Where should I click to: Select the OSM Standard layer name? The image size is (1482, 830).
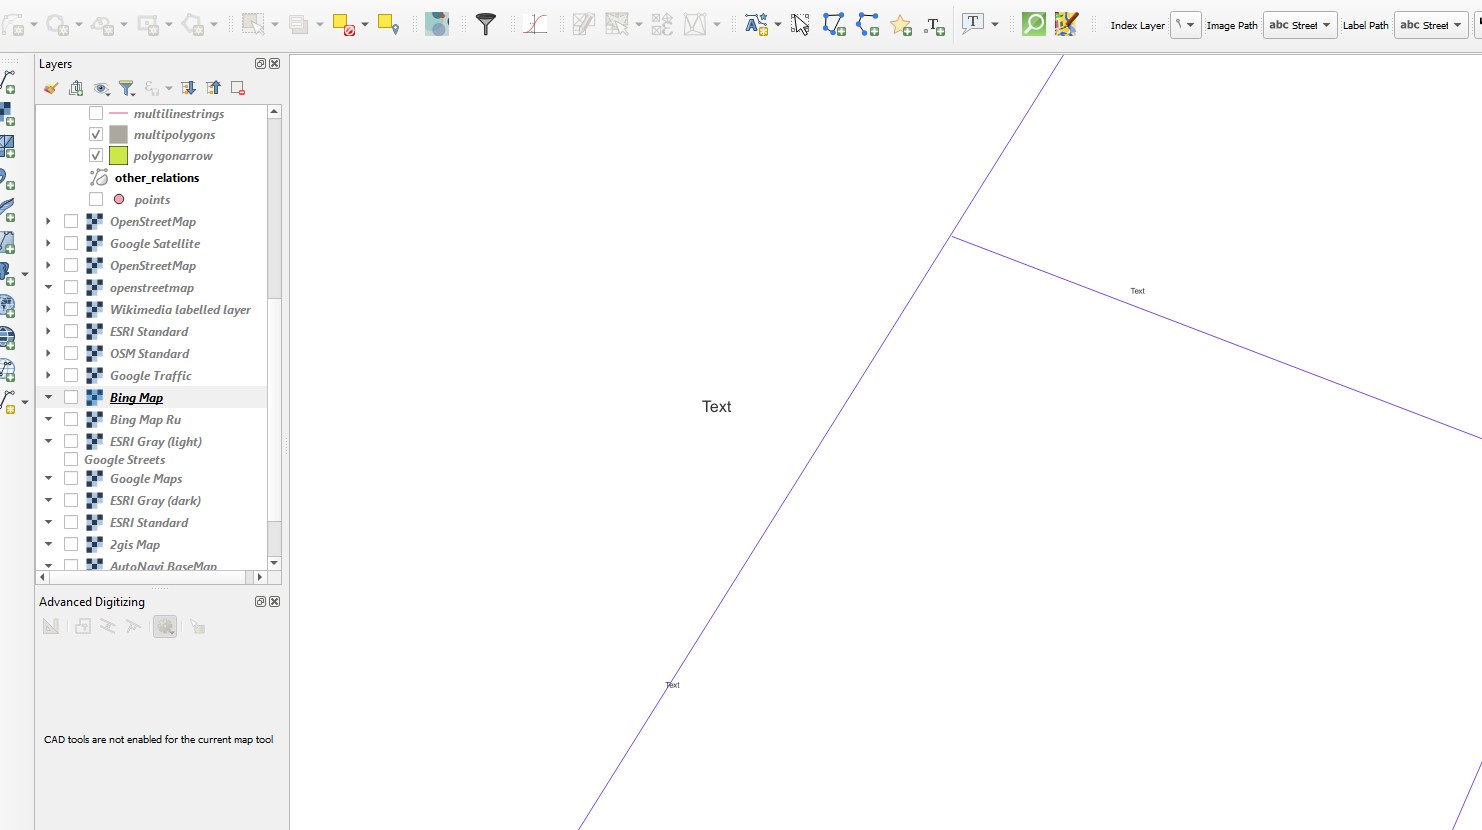coord(149,353)
